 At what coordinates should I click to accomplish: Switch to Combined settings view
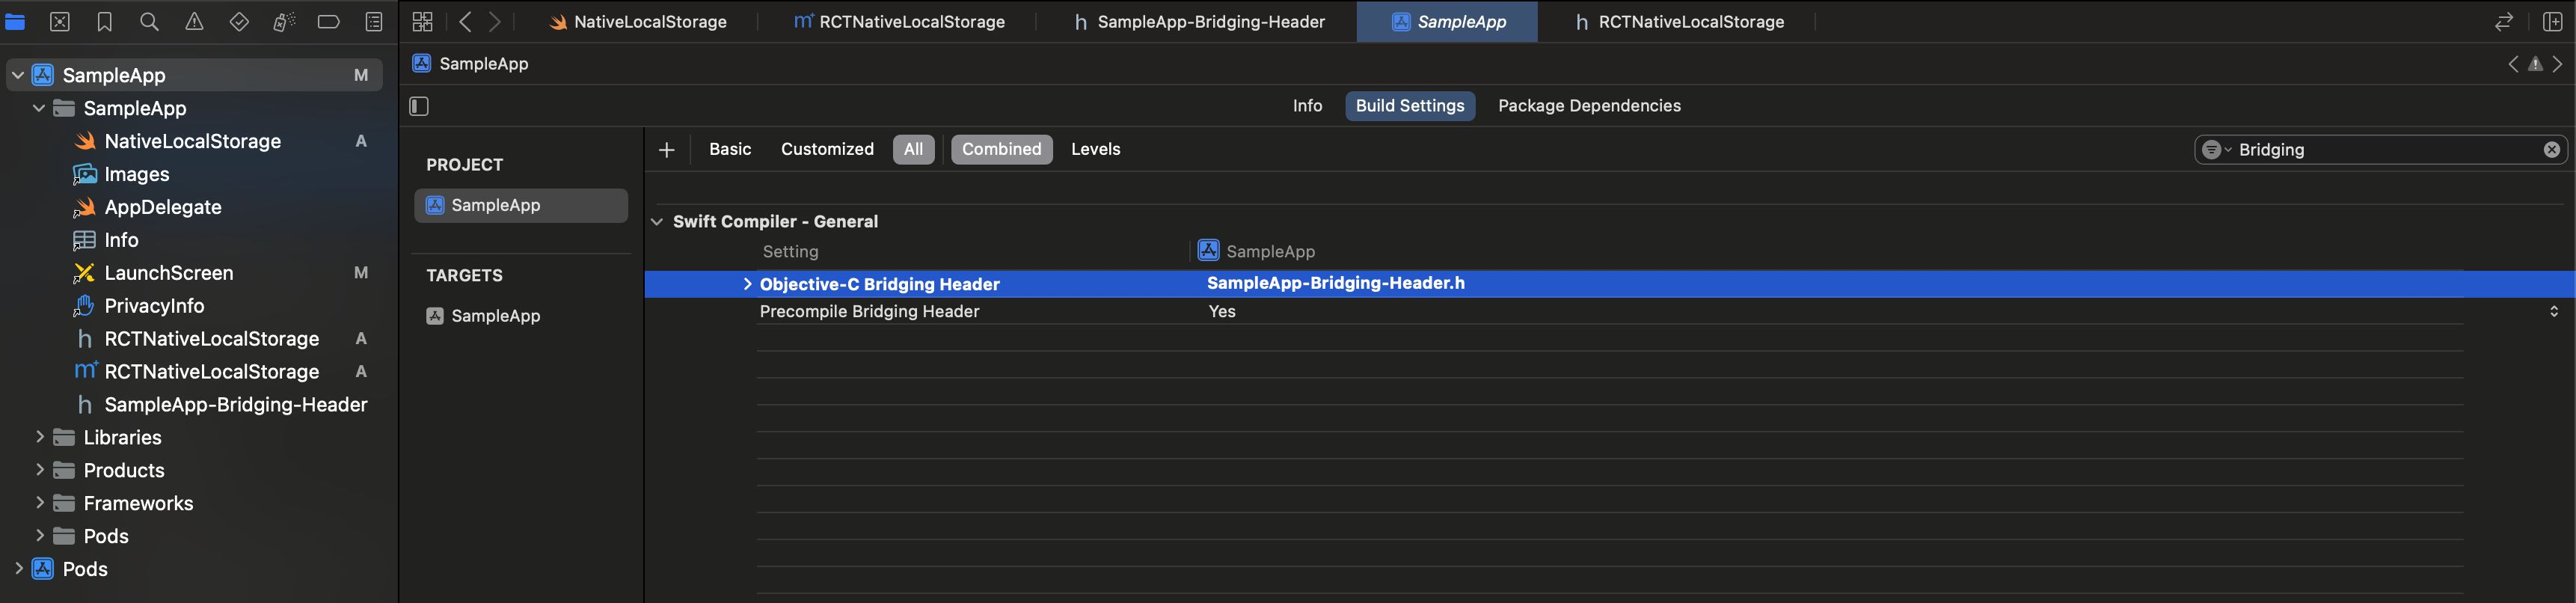pos(1001,149)
